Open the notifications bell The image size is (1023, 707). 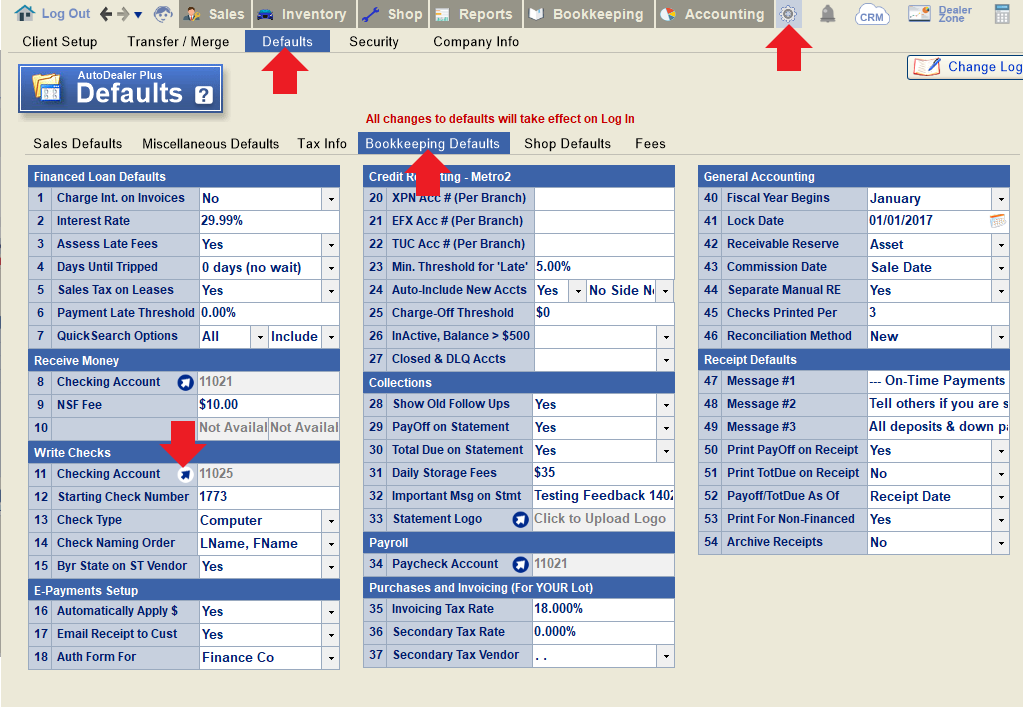point(827,14)
